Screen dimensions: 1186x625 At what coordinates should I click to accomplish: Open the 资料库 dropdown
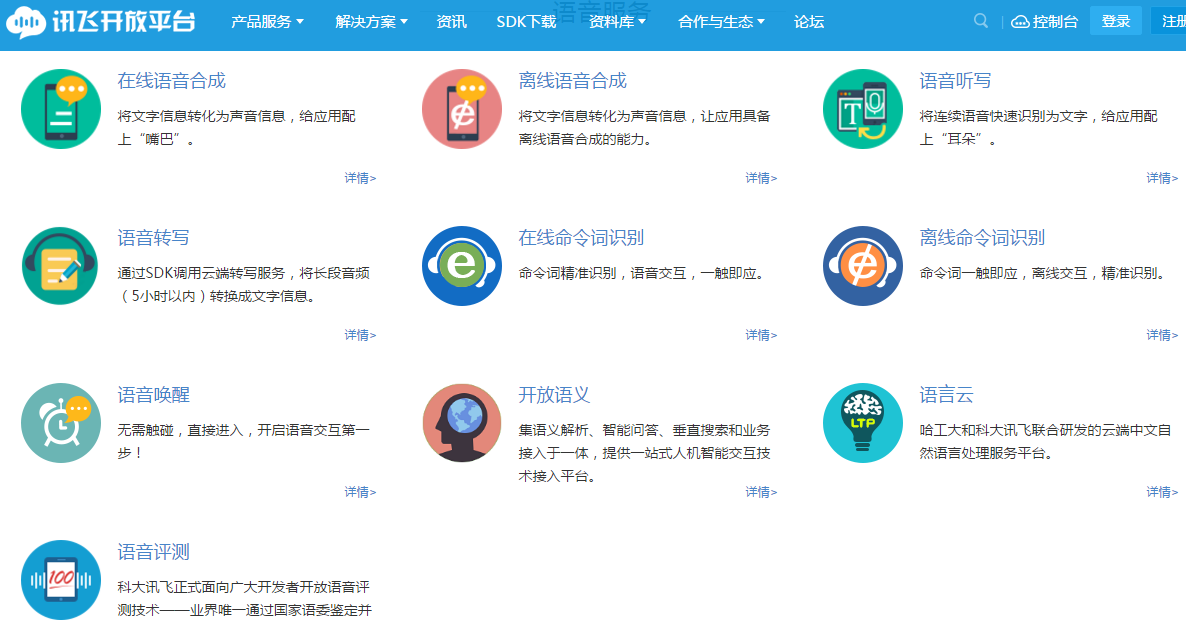click(x=618, y=22)
